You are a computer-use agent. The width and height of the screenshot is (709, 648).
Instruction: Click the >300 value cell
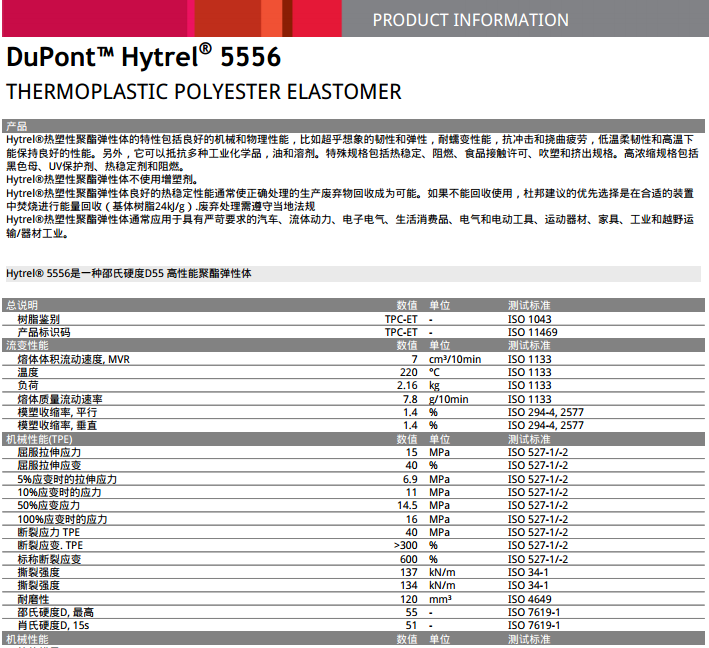(x=406, y=545)
